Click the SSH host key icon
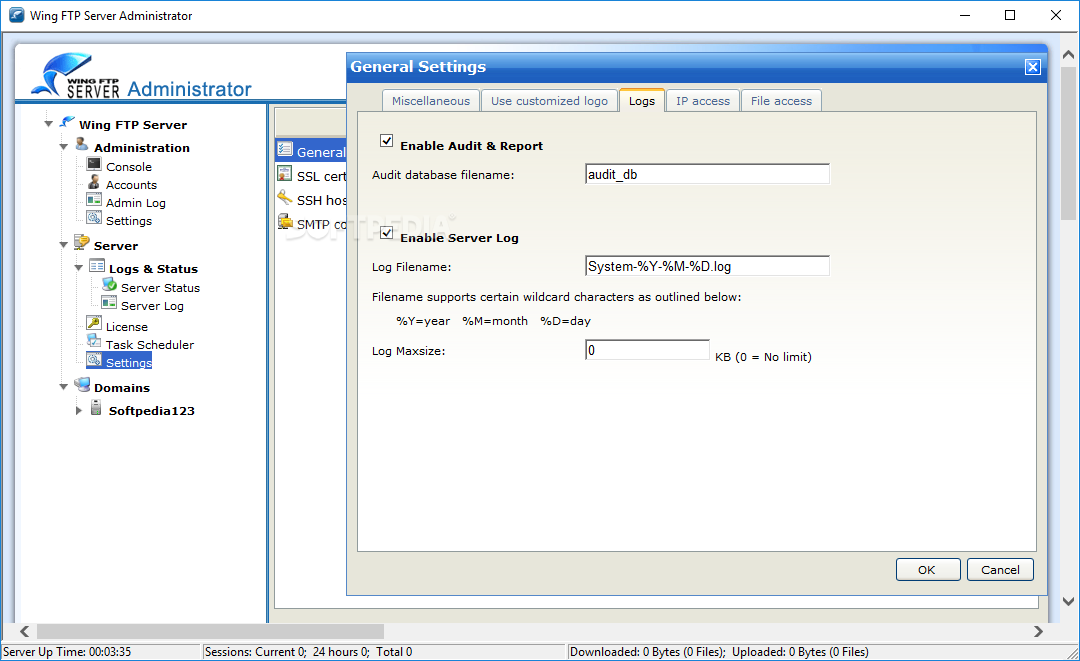This screenshot has height=661, width=1080. pyautogui.click(x=284, y=198)
